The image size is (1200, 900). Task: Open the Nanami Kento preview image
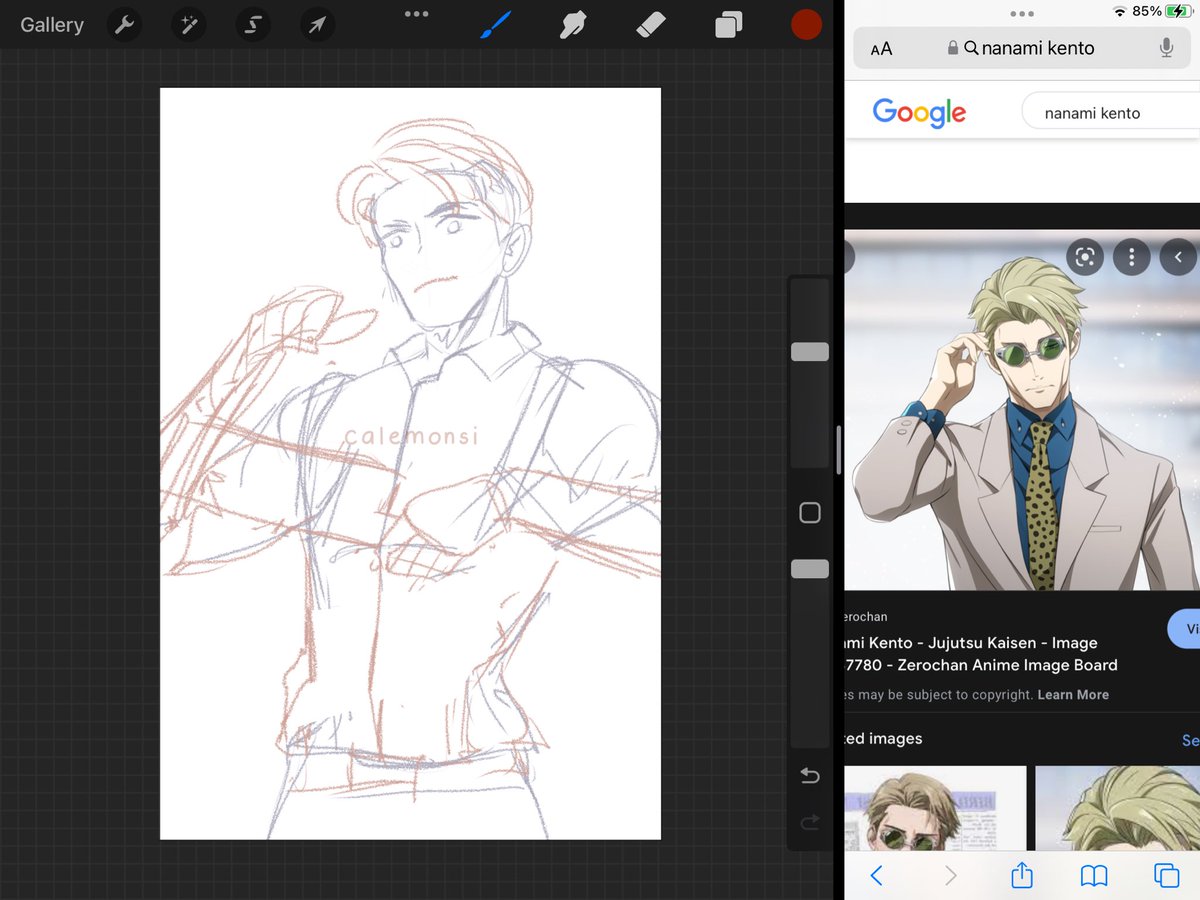1022,410
